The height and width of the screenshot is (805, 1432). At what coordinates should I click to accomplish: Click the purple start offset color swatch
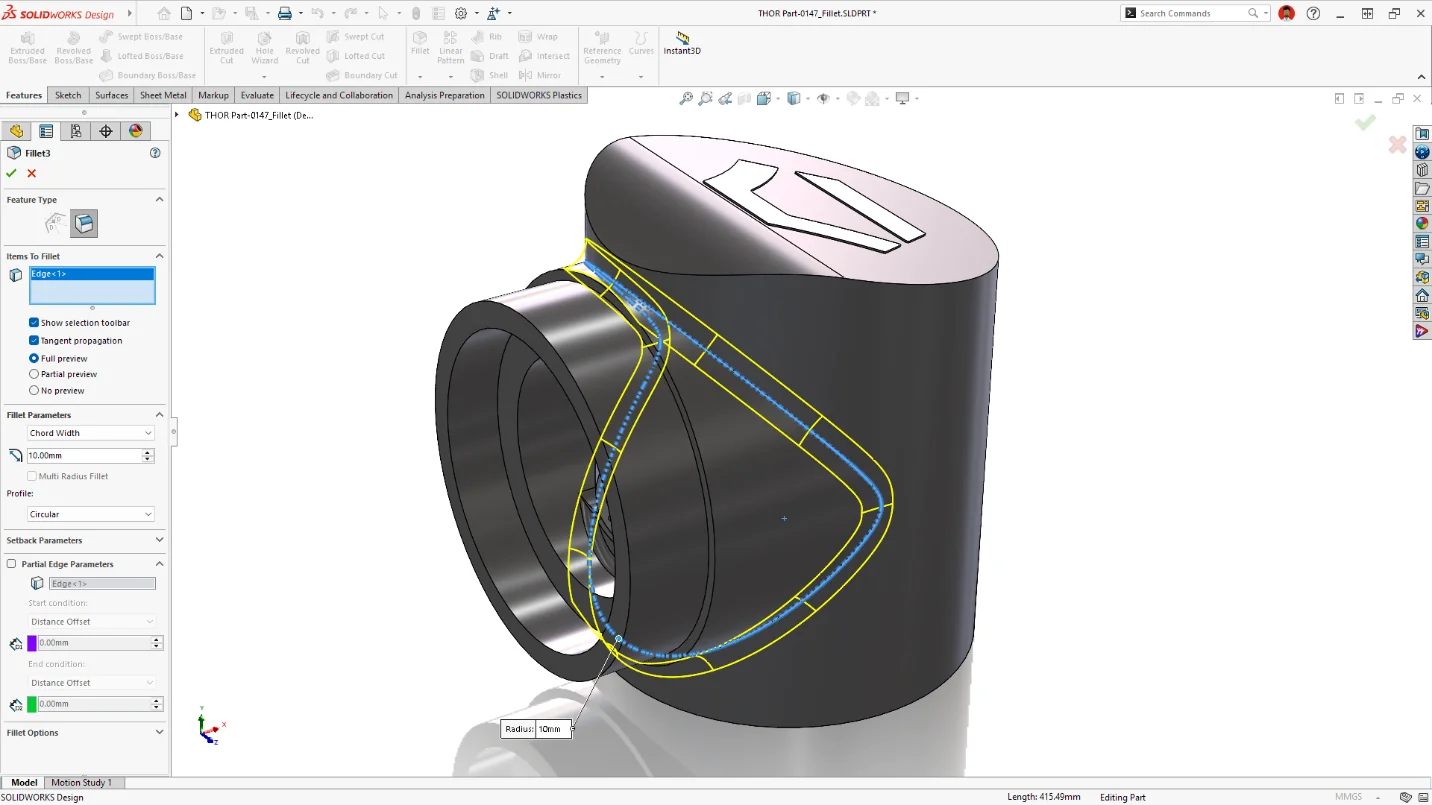32,643
